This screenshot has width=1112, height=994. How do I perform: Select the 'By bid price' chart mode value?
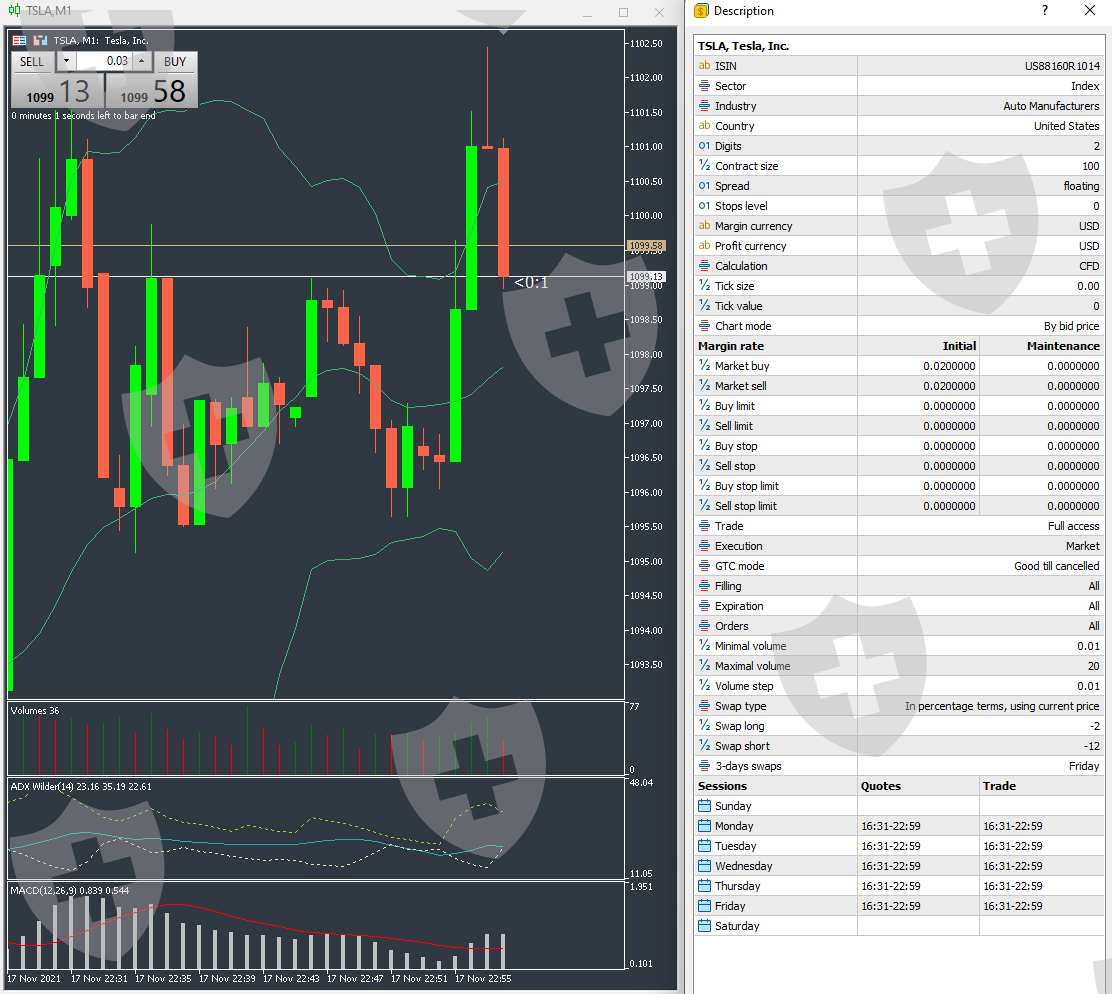pyautogui.click(x=1071, y=326)
